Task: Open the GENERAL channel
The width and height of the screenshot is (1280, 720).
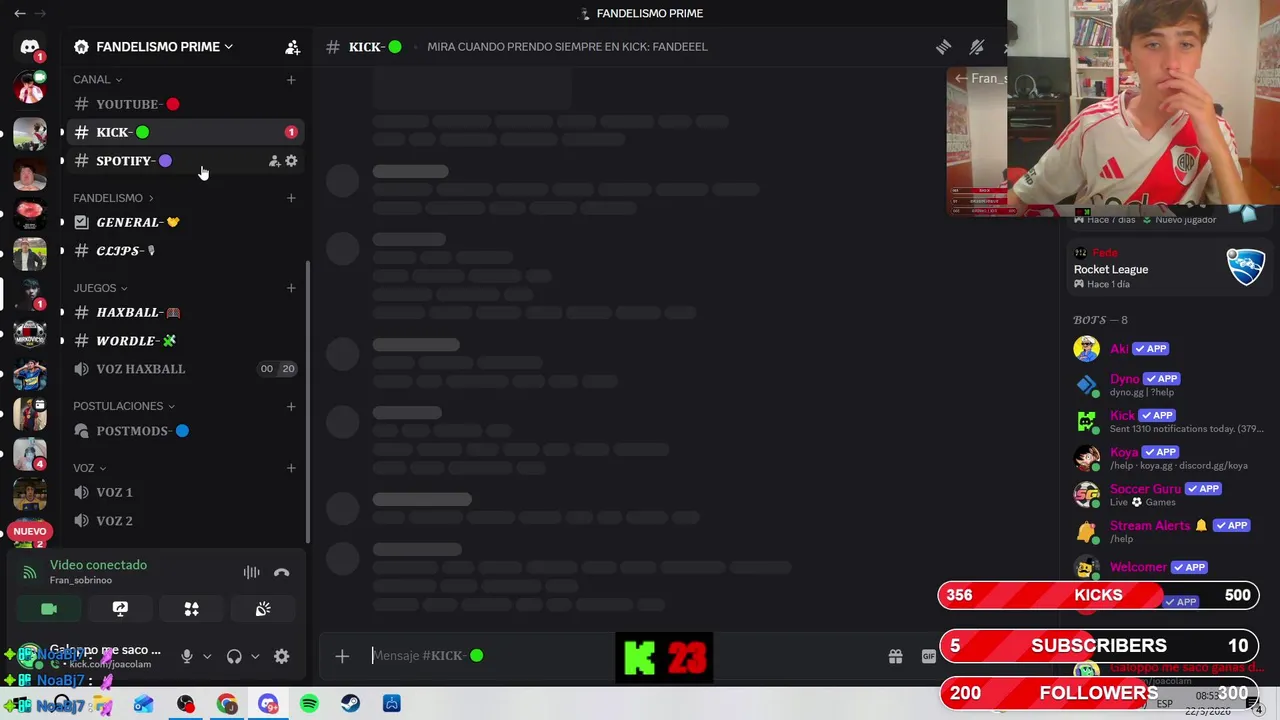Action: (x=184, y=222)
